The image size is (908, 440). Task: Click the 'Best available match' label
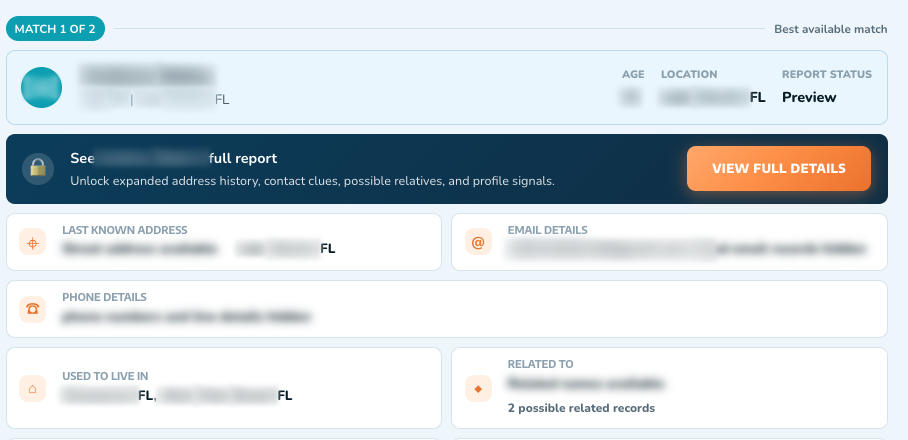tap(831, 29)
